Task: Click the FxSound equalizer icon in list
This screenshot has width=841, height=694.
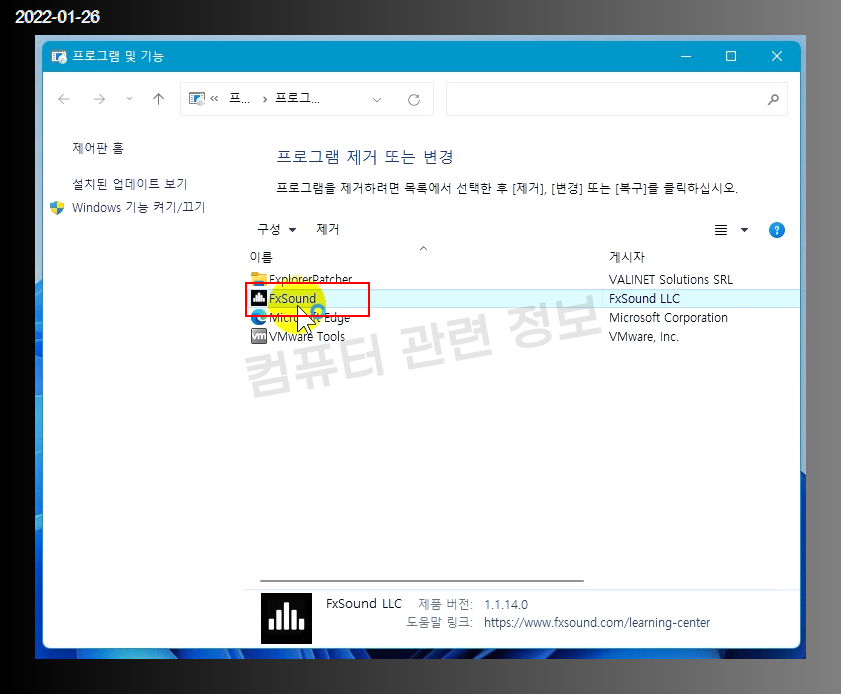Action: click(x=259, y=298)
